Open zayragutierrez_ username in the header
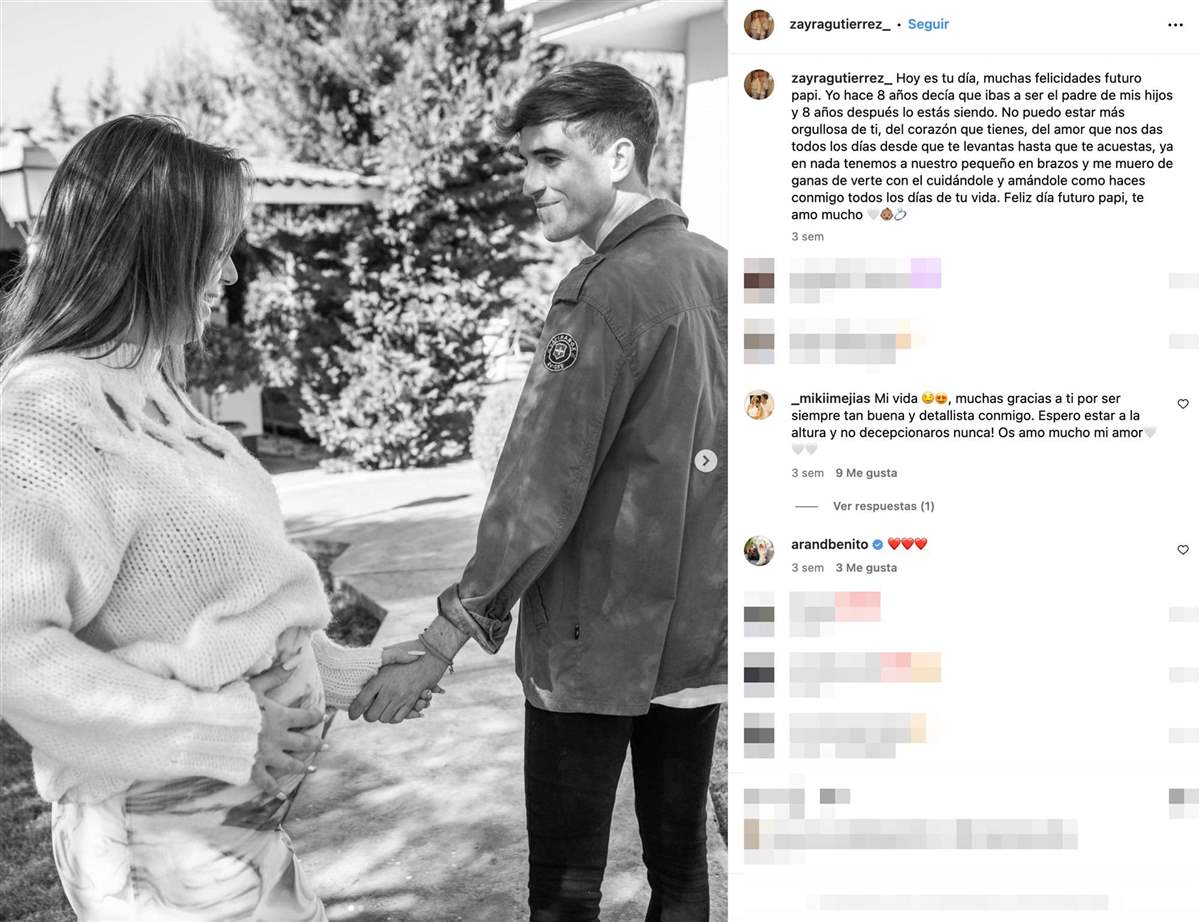The image size is (1200, 922). click(x=840, y=24)
